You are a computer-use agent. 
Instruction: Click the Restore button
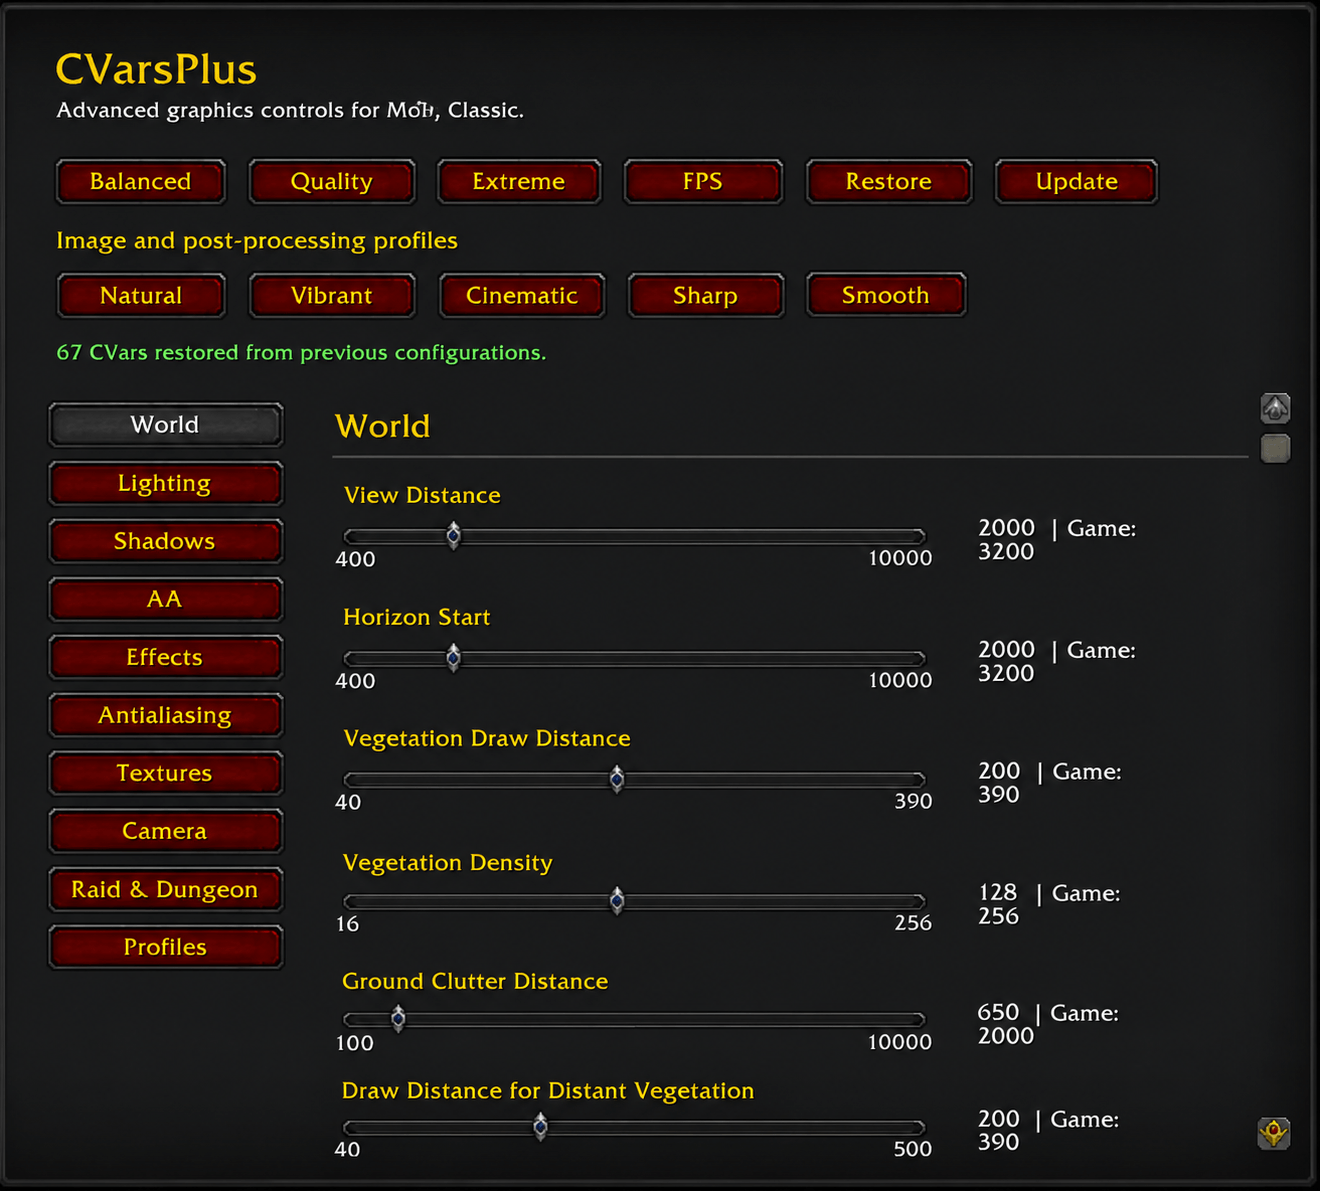889,182
